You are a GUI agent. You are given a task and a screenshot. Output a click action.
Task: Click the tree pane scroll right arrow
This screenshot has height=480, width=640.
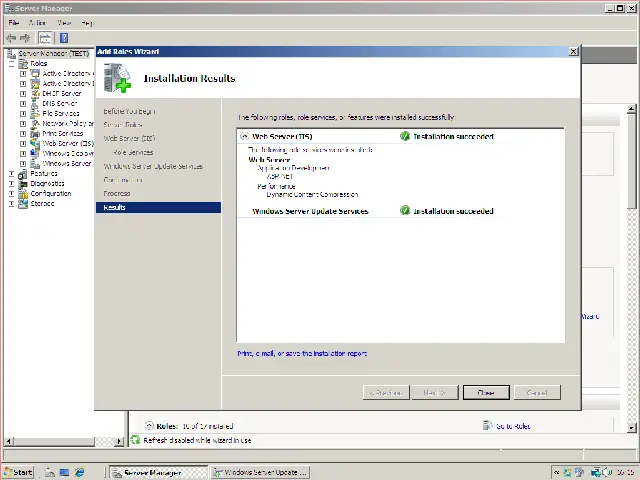[119, 441]
